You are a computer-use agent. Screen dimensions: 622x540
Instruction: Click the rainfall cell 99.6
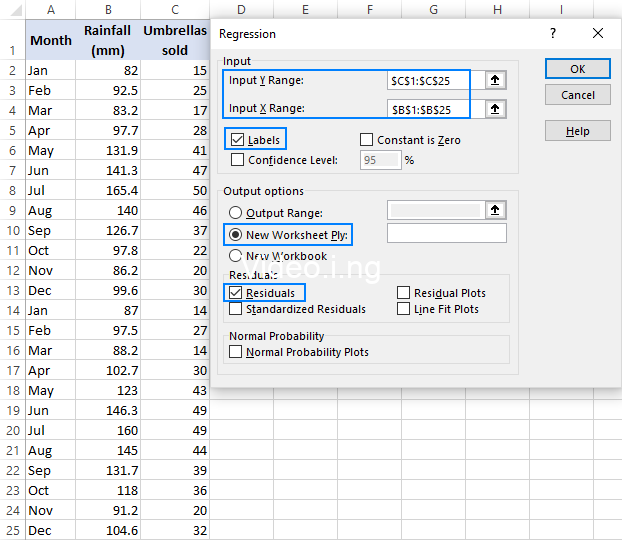tap(108, 290)
